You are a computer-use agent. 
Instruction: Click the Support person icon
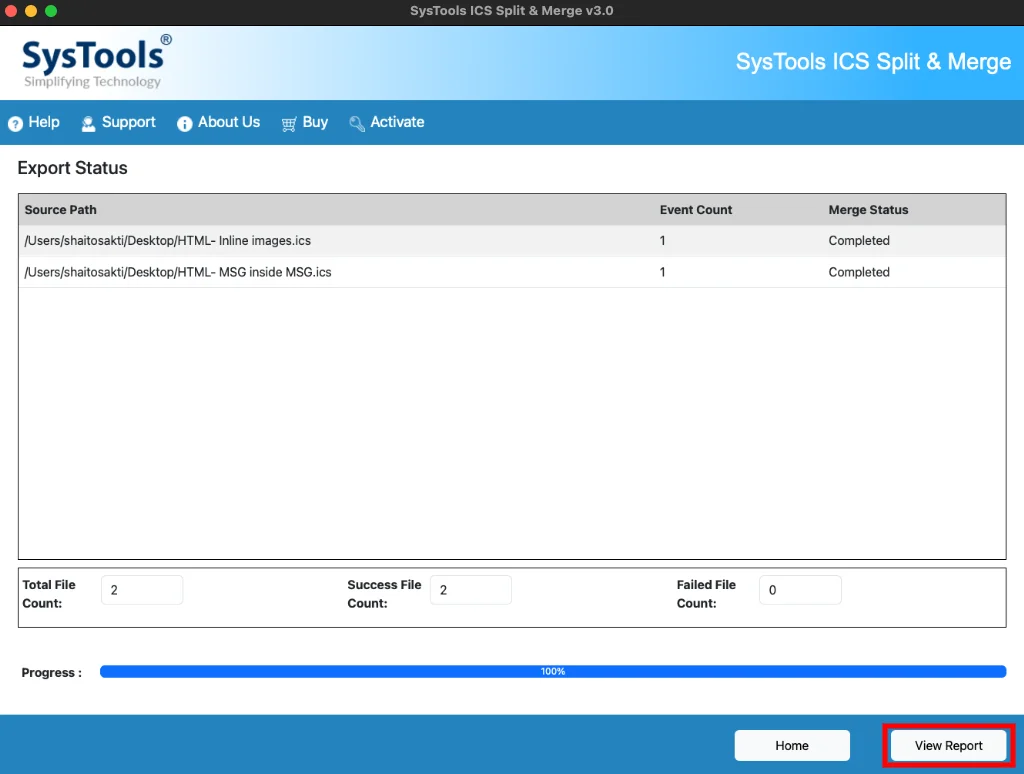pyautogui.click(x=88, y=123)
